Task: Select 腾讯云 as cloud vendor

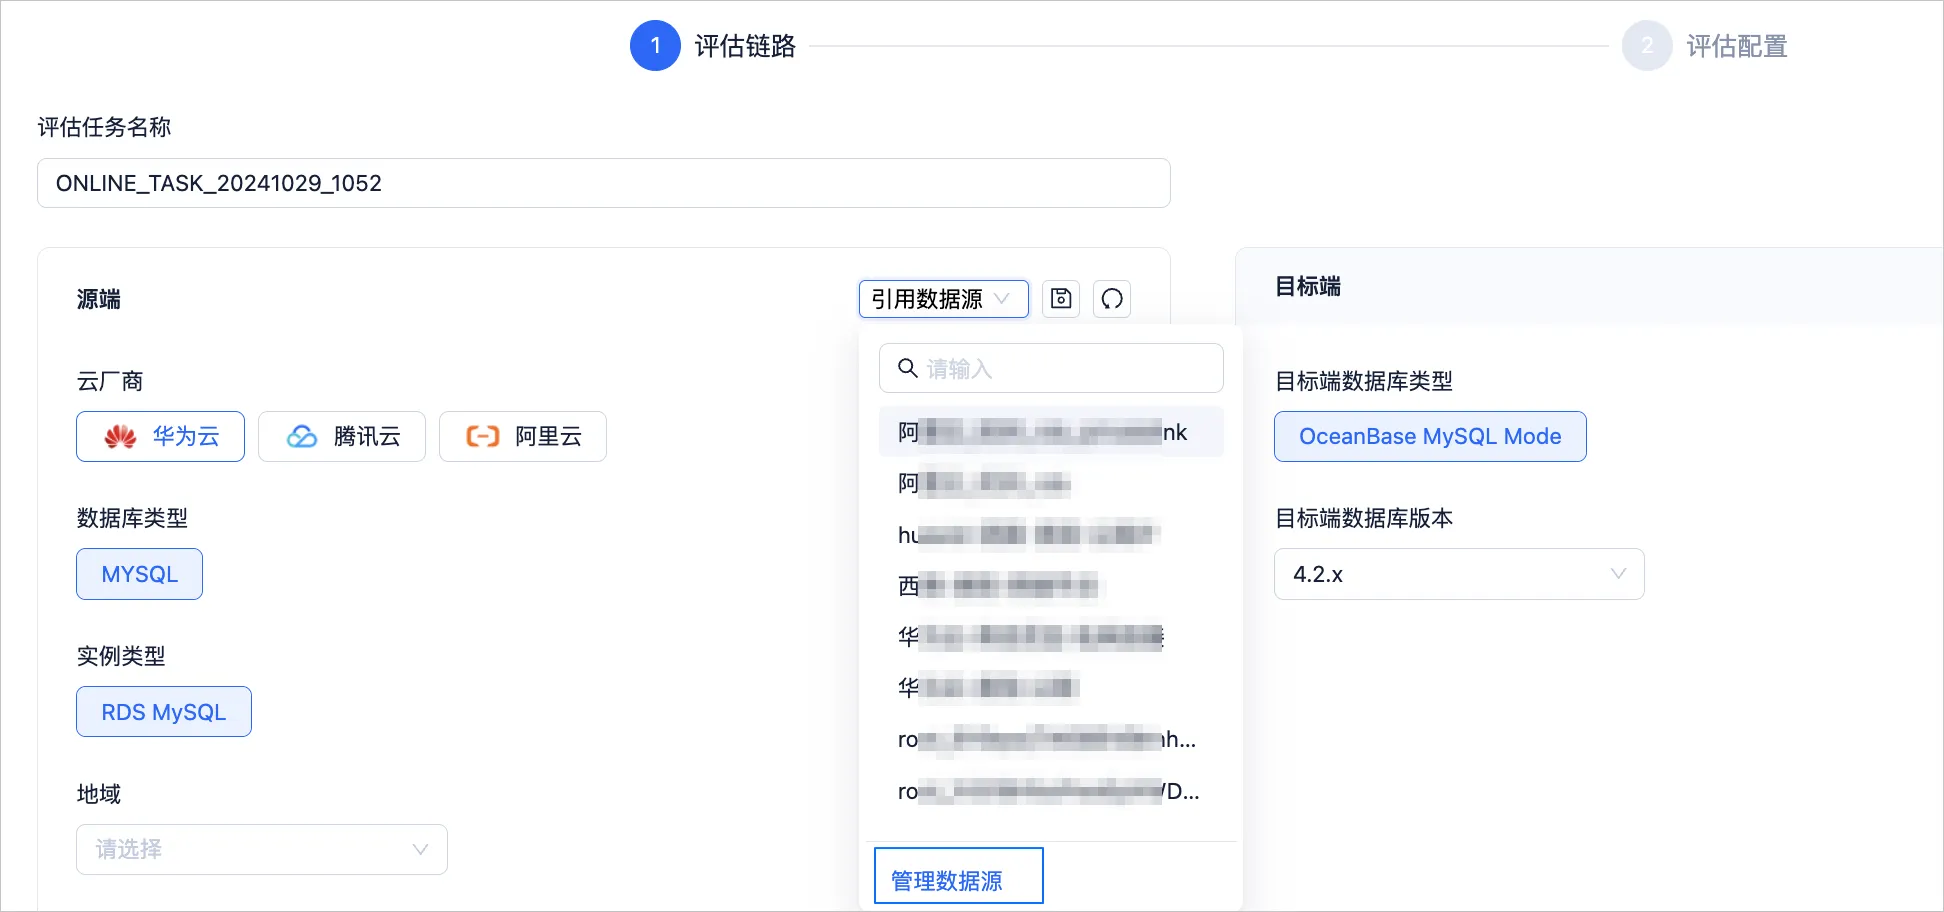Action: tap(342, 436)
